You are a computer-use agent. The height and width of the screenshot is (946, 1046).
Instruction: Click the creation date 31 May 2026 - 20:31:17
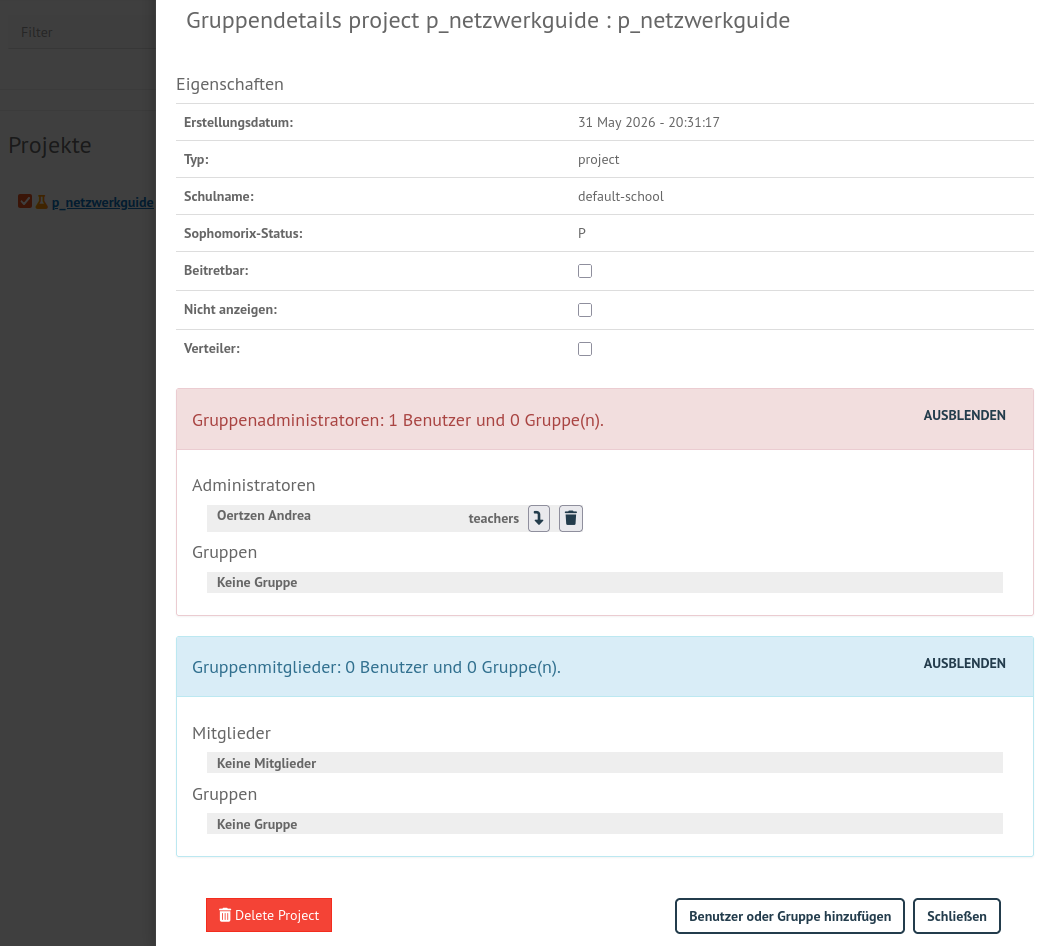point(648,122)
